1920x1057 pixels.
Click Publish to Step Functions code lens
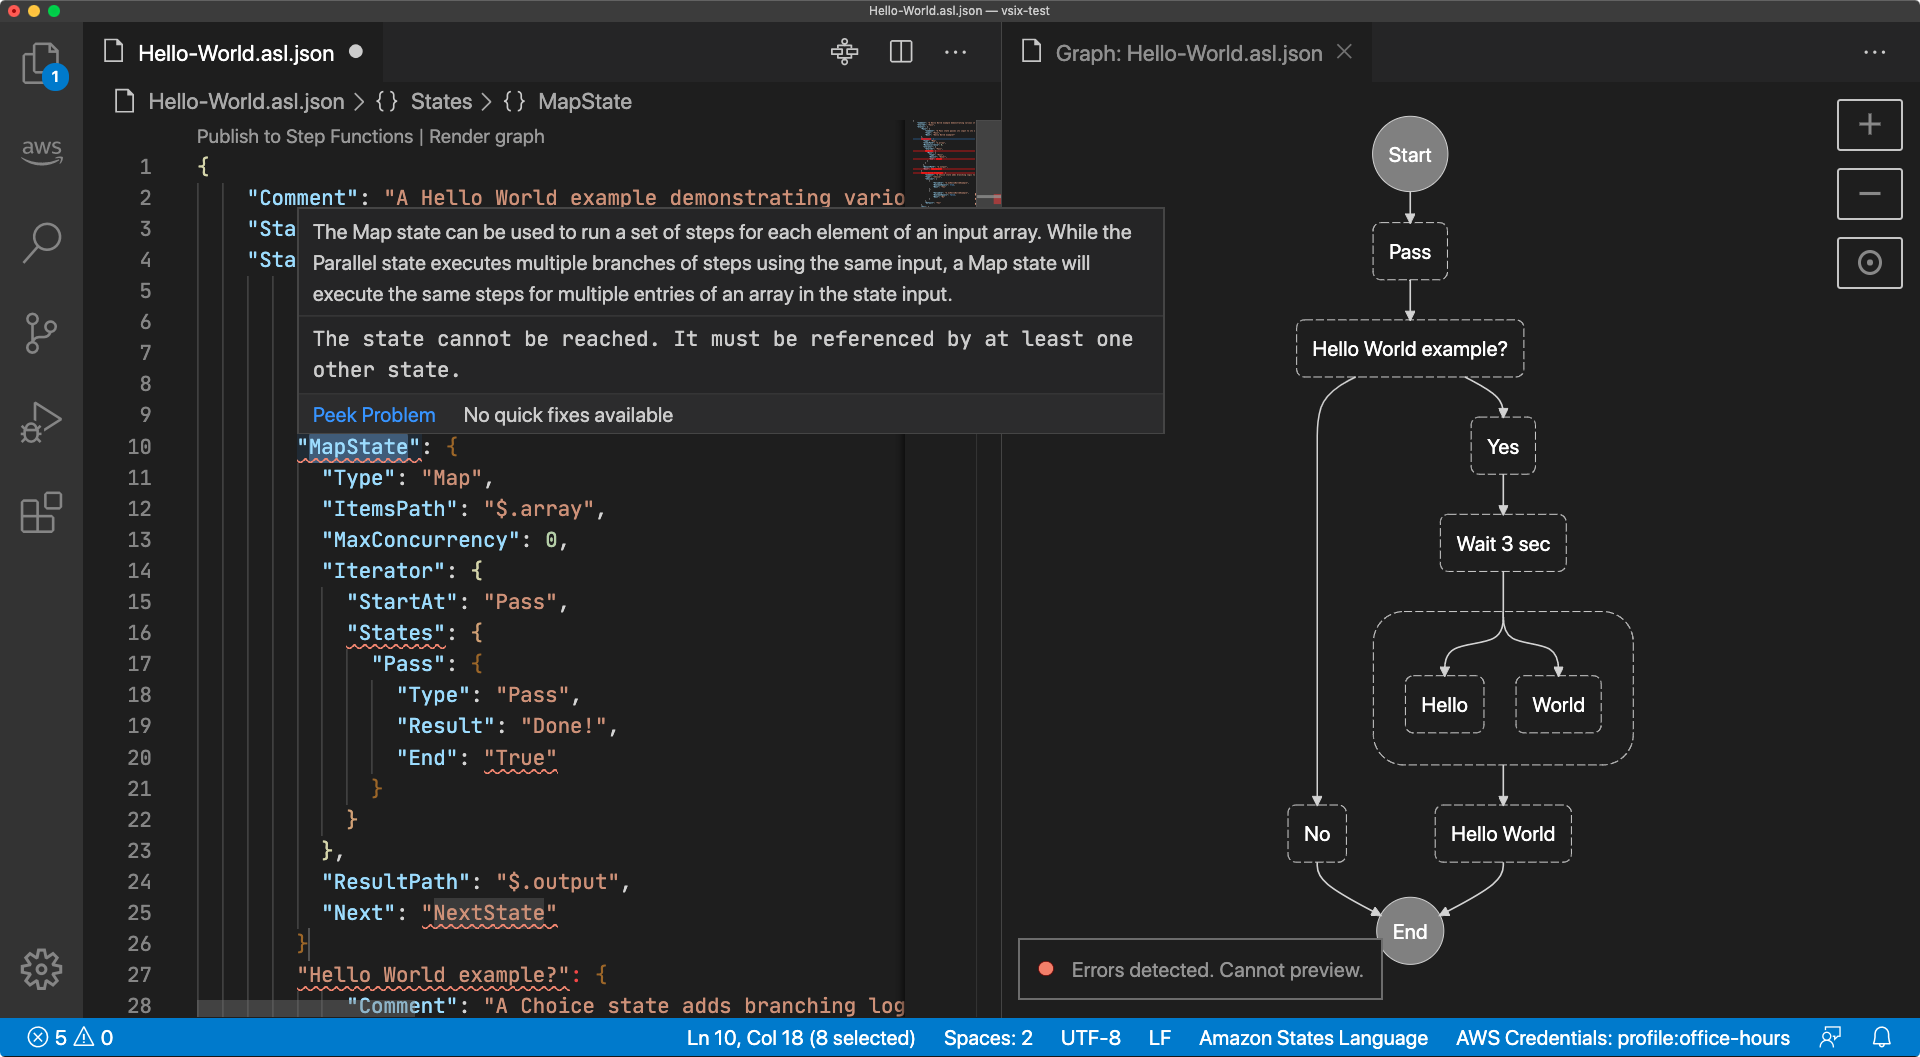click(304, 137)
